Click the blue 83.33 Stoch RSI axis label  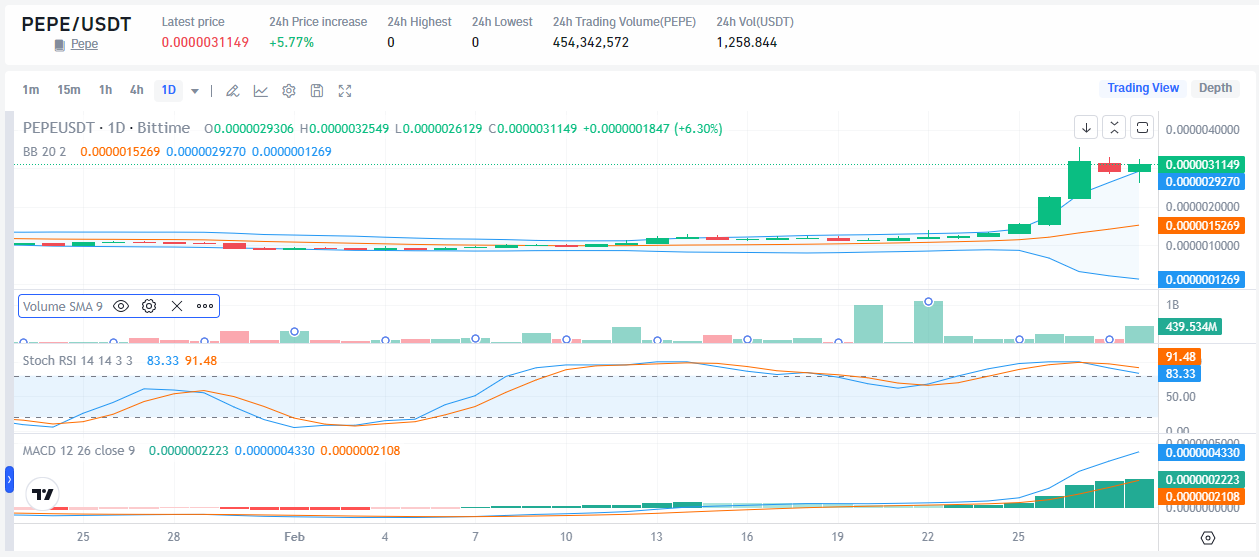[x=1181, y=373]
